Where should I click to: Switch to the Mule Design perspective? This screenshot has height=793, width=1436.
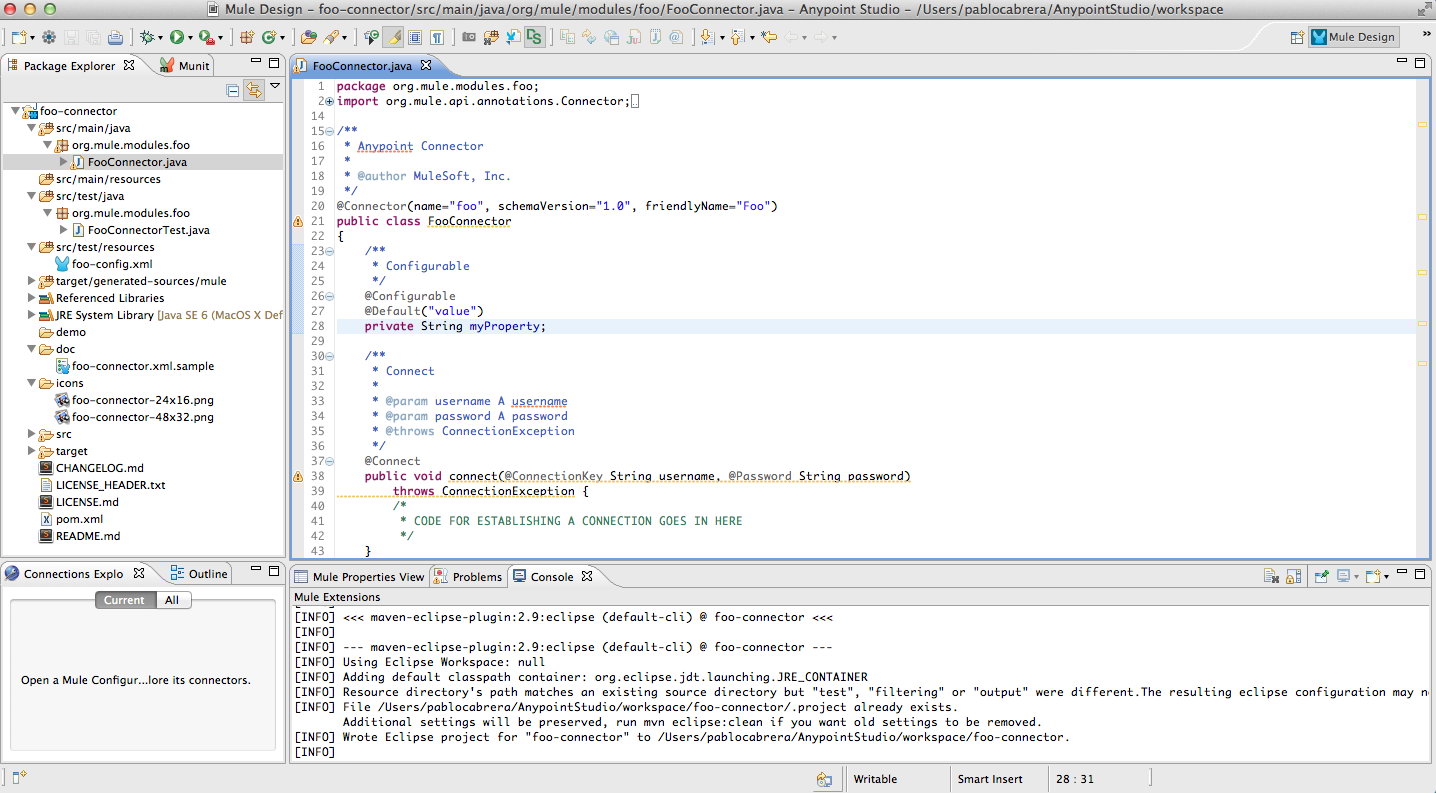pyautogui.click(x=1353, y=36)
